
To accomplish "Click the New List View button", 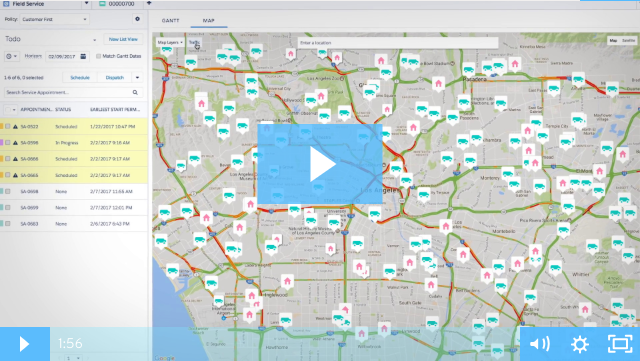I will [x=123, y=39].
